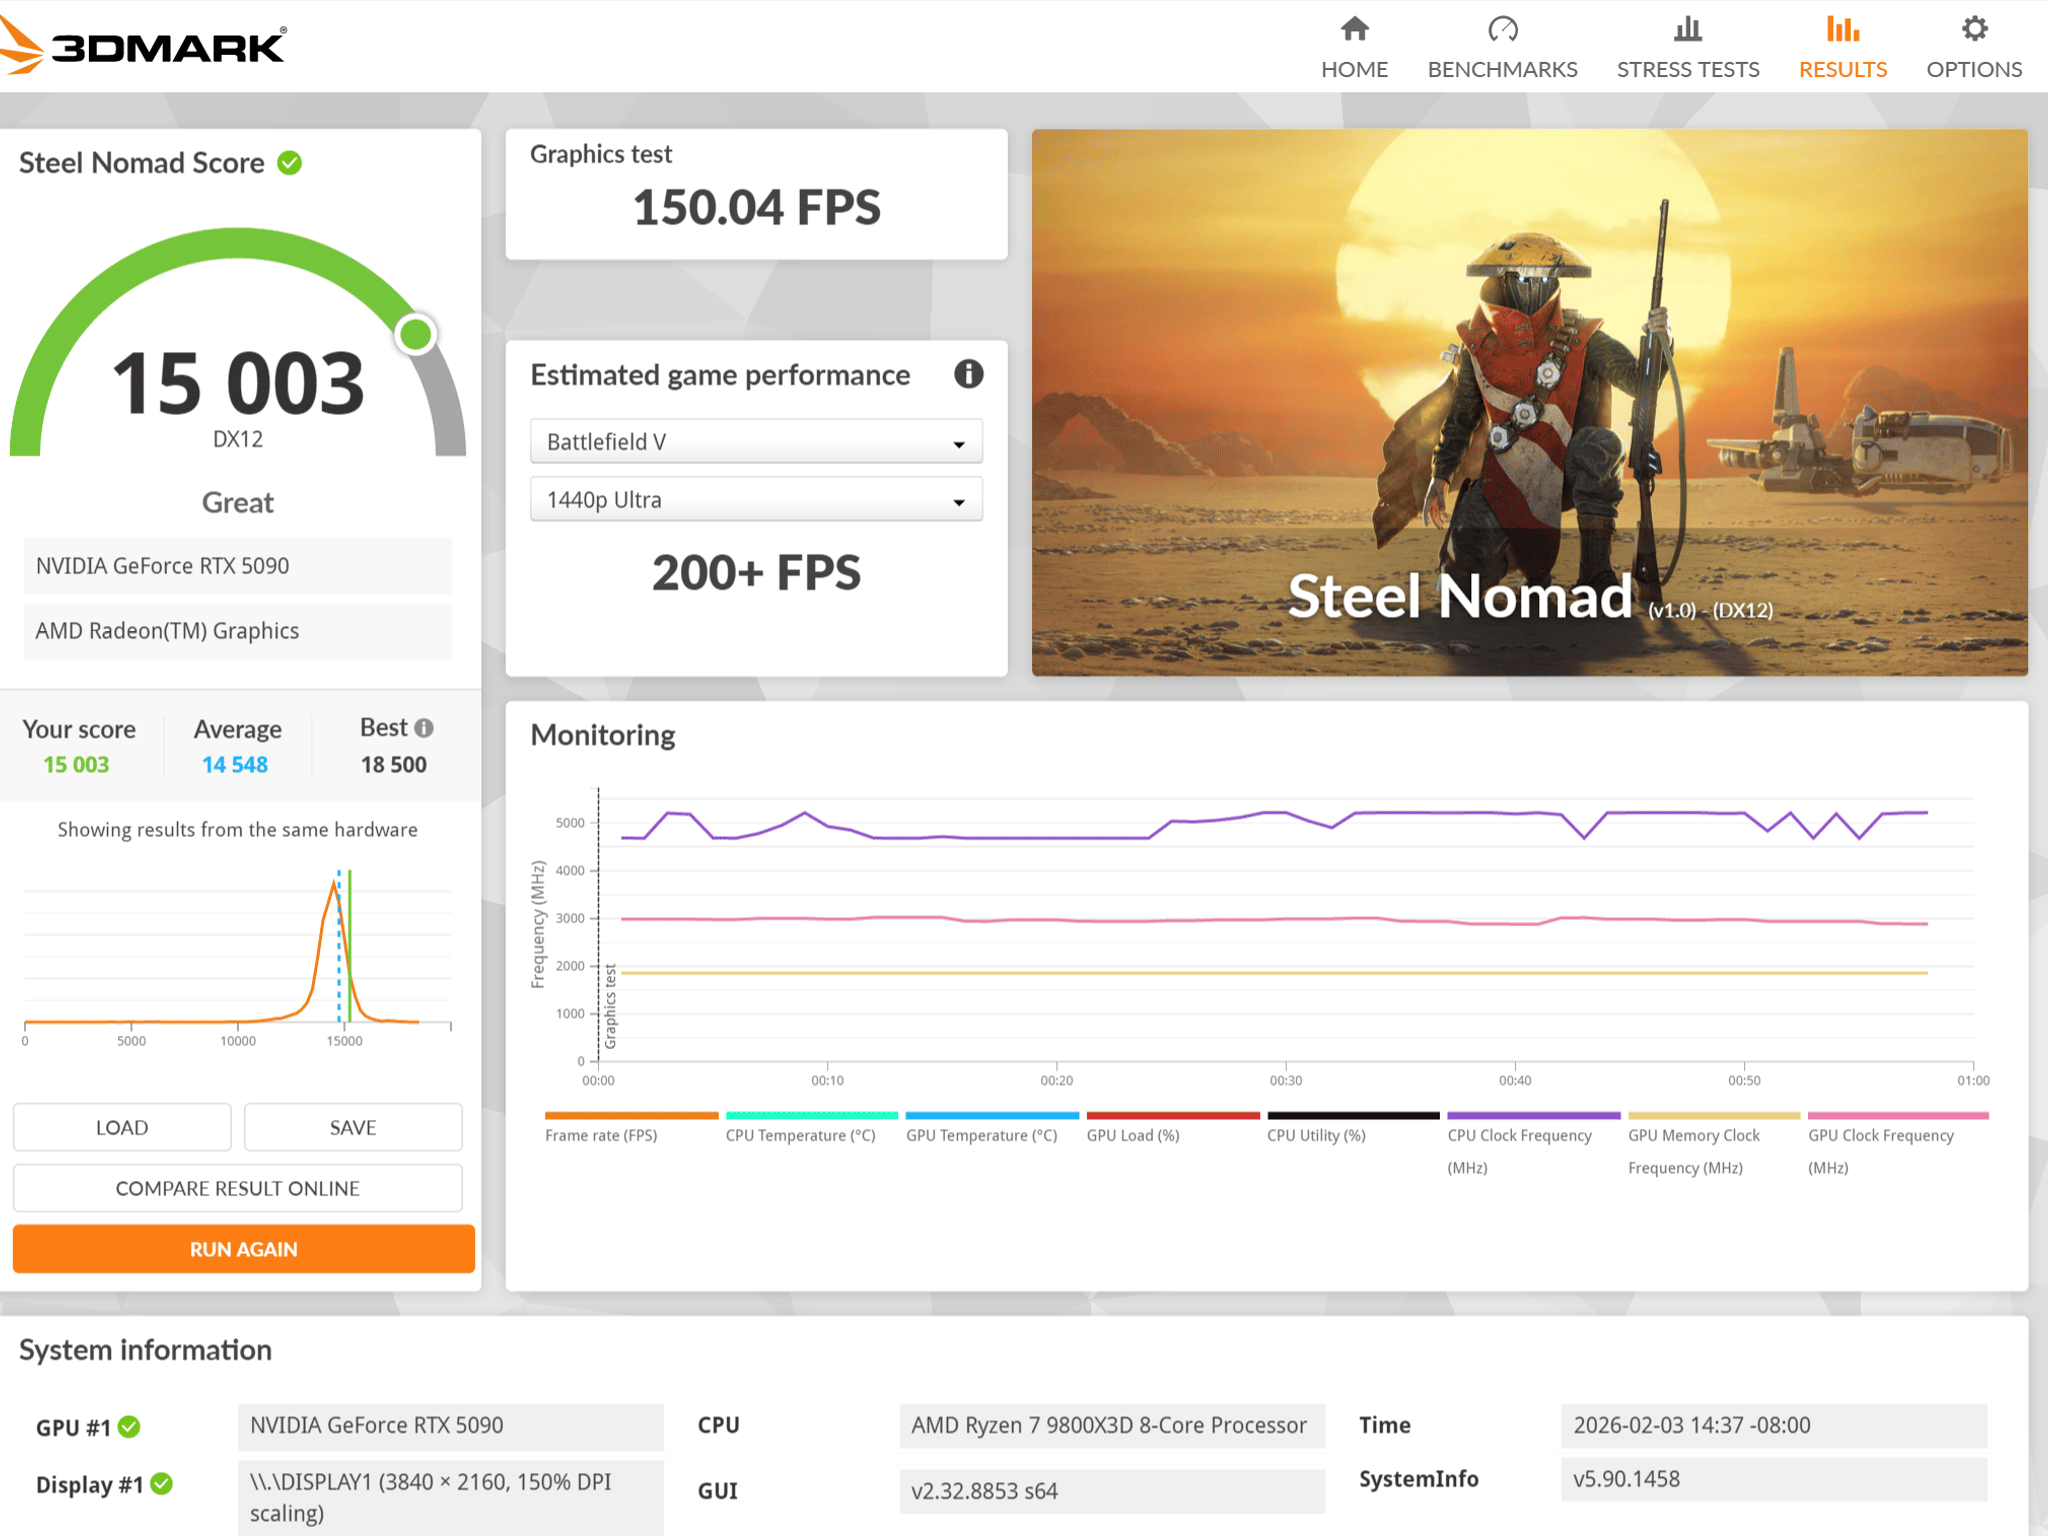
Task: Click the System information heading
Action: tap(145, 1350)
